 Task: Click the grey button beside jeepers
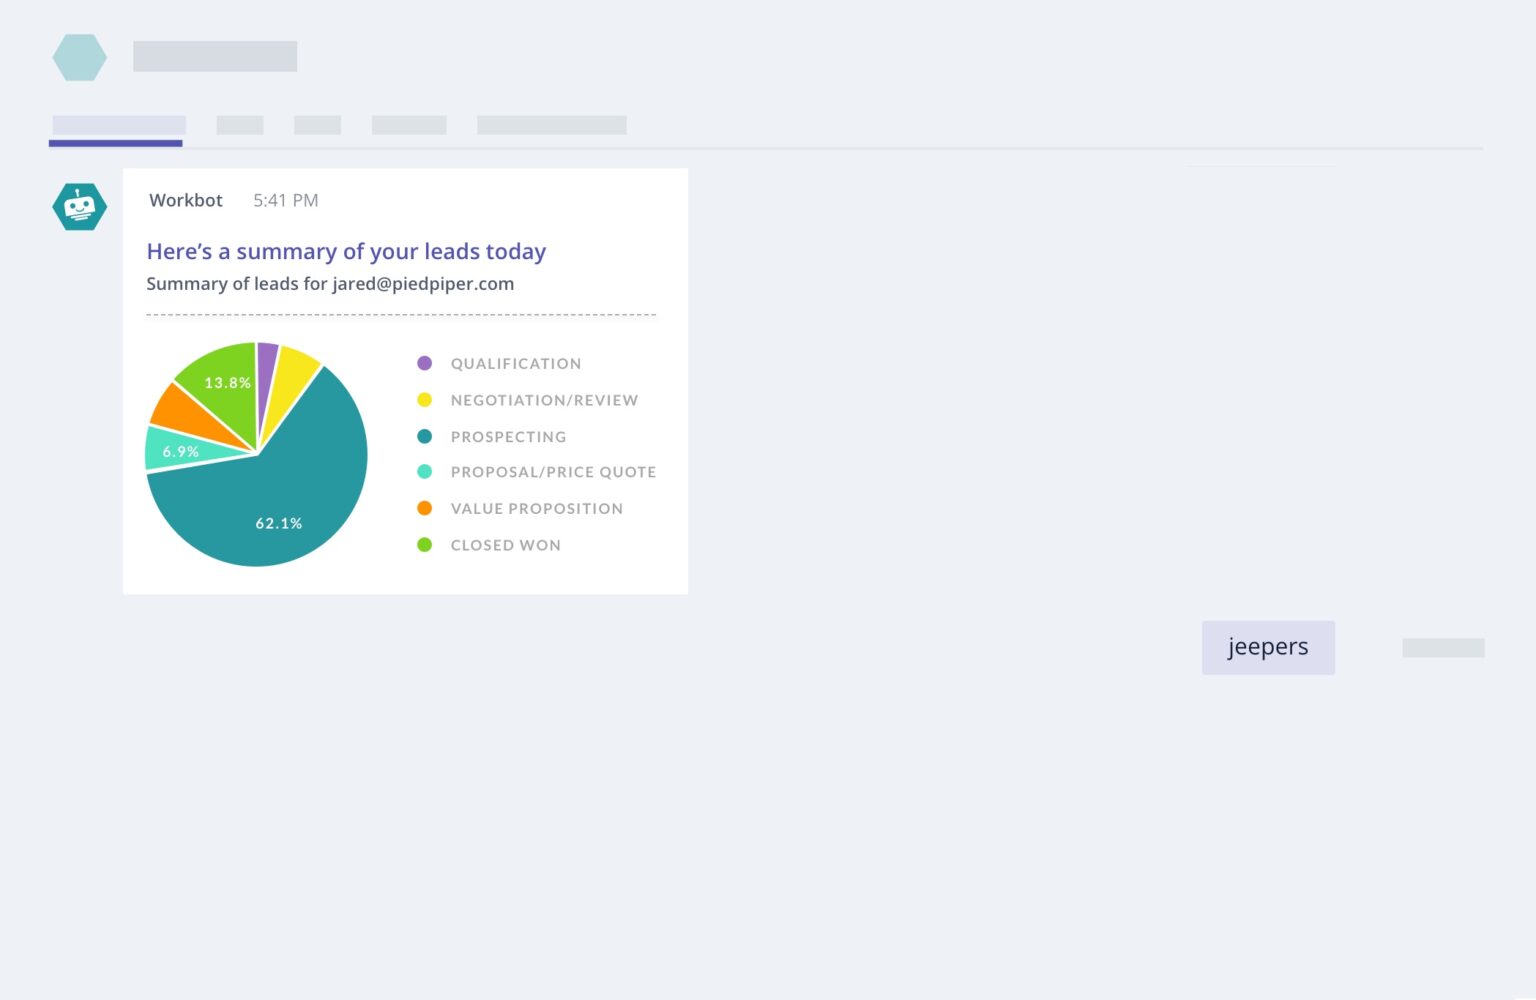coord(1443,647)
